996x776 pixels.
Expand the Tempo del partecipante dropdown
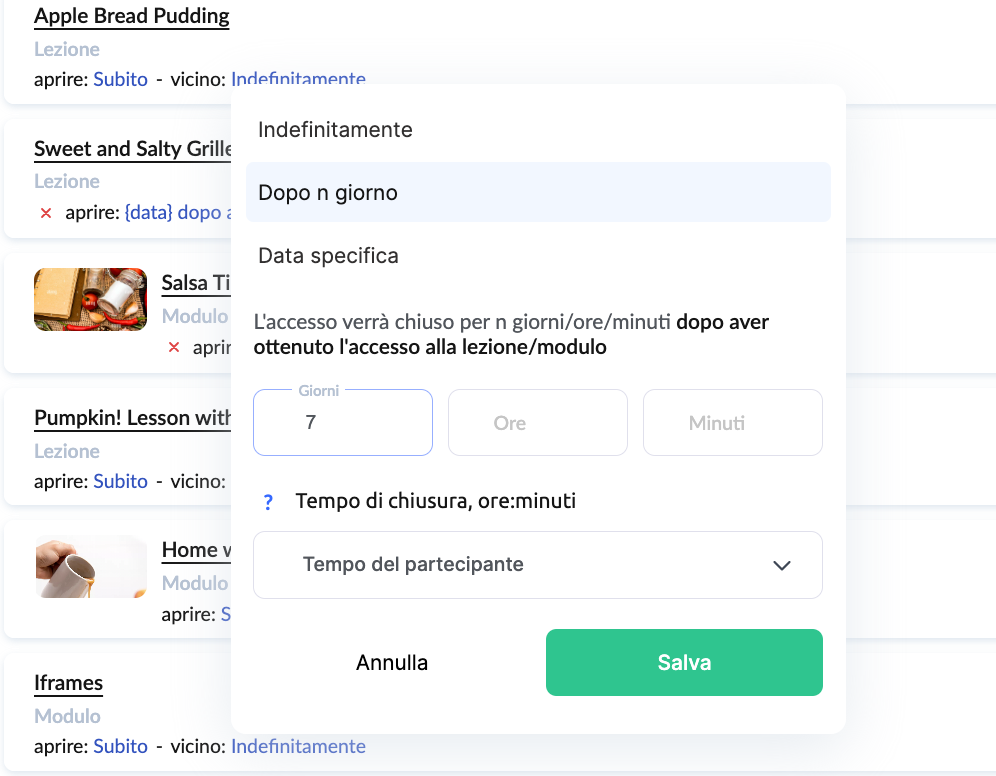click(537, 565)
